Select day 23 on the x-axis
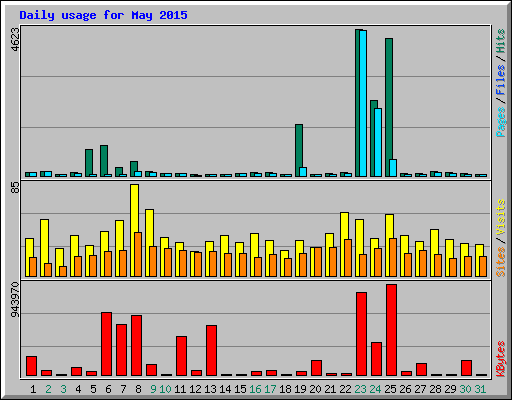The width and height of the screenshot is (512, 400). (x=360, y=389)
